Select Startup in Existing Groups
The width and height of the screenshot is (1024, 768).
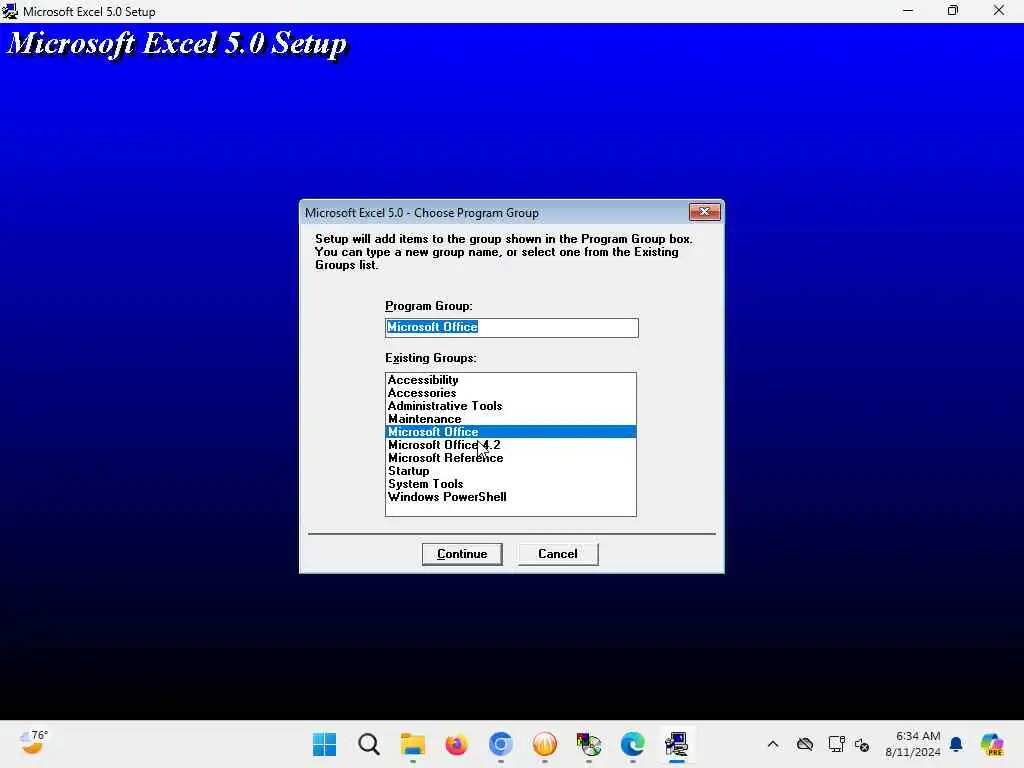click(511, 471)
